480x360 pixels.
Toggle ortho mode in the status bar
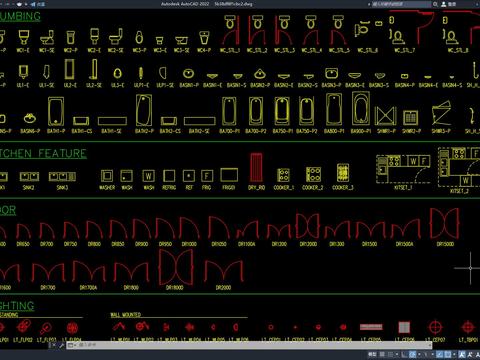(x=404, y=354)
